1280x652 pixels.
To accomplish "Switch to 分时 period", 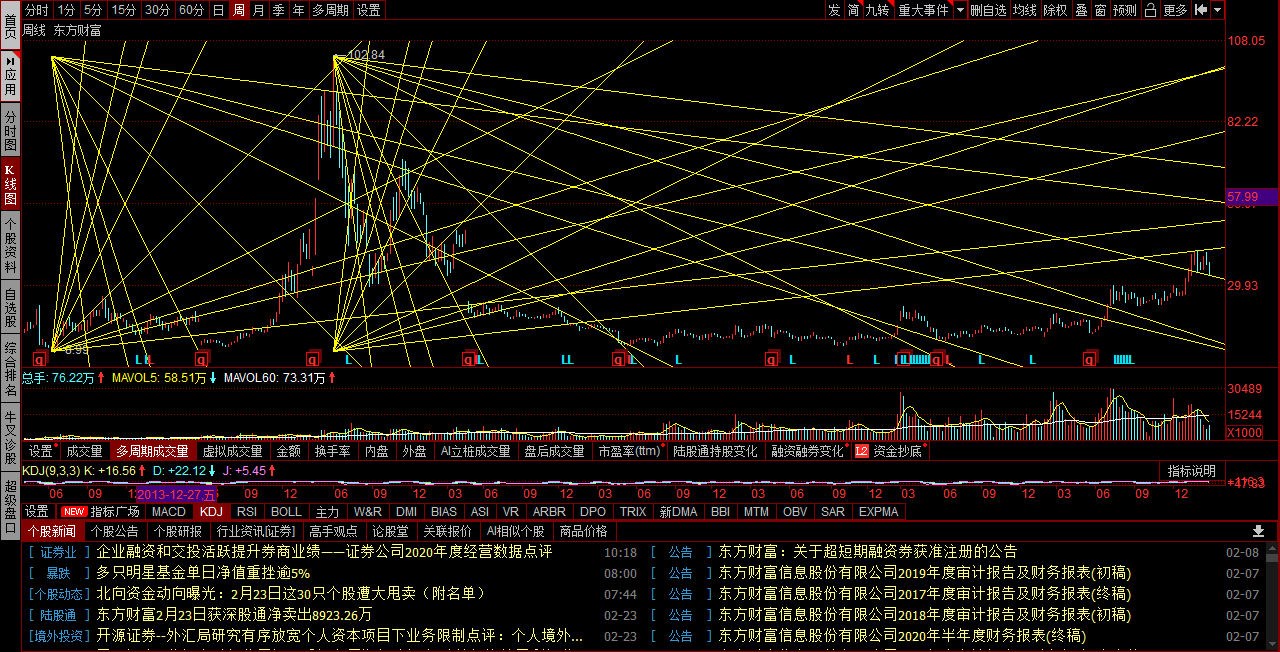I will pyautogui.click(x=36, y=10).
